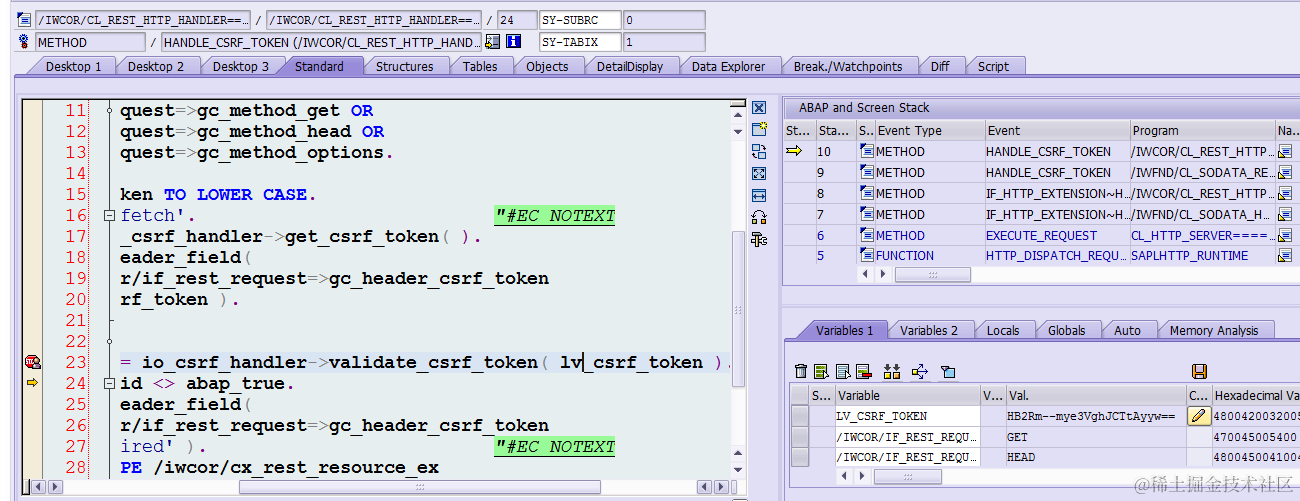Switch to Globals tab
Viewport: 1300px width, 501px height.
1066,330
